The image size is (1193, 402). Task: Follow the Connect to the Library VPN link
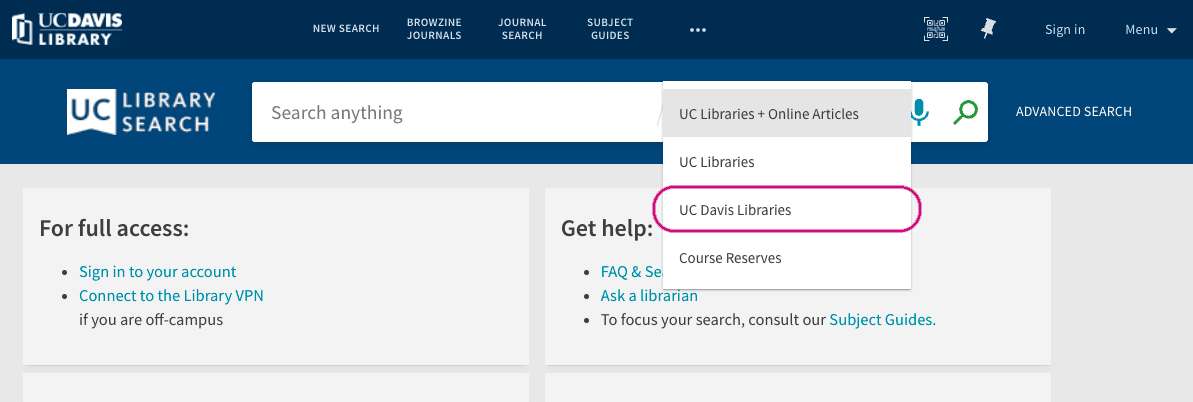click(x=171, y=296)
